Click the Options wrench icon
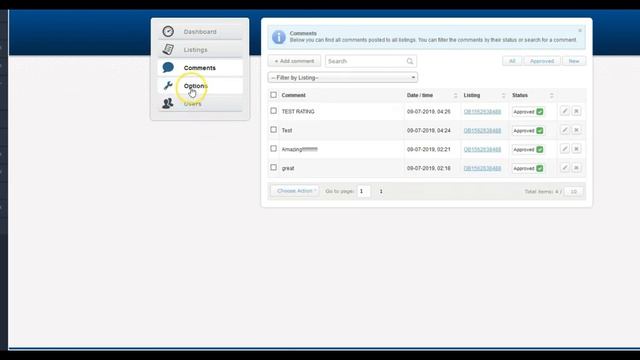This screenshot has width=640, height=360. (168, 85)
